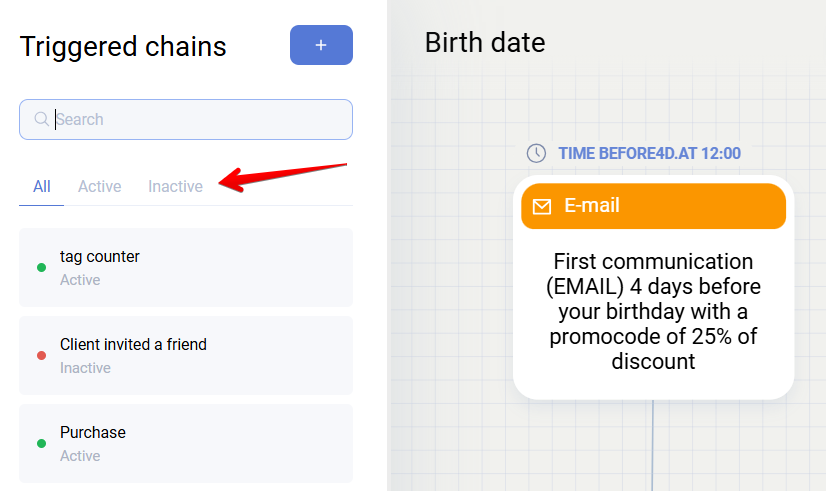Click the plus button to add chain
Viewport: 826px width, 491px height.
pyautogui.click(x=321, y=45)
